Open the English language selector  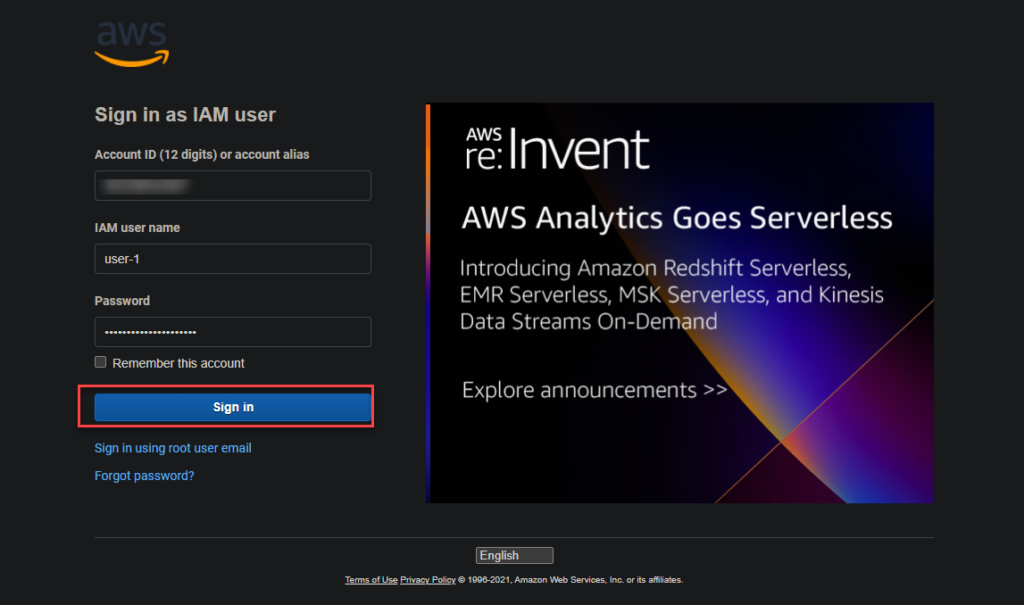[514, 555]
